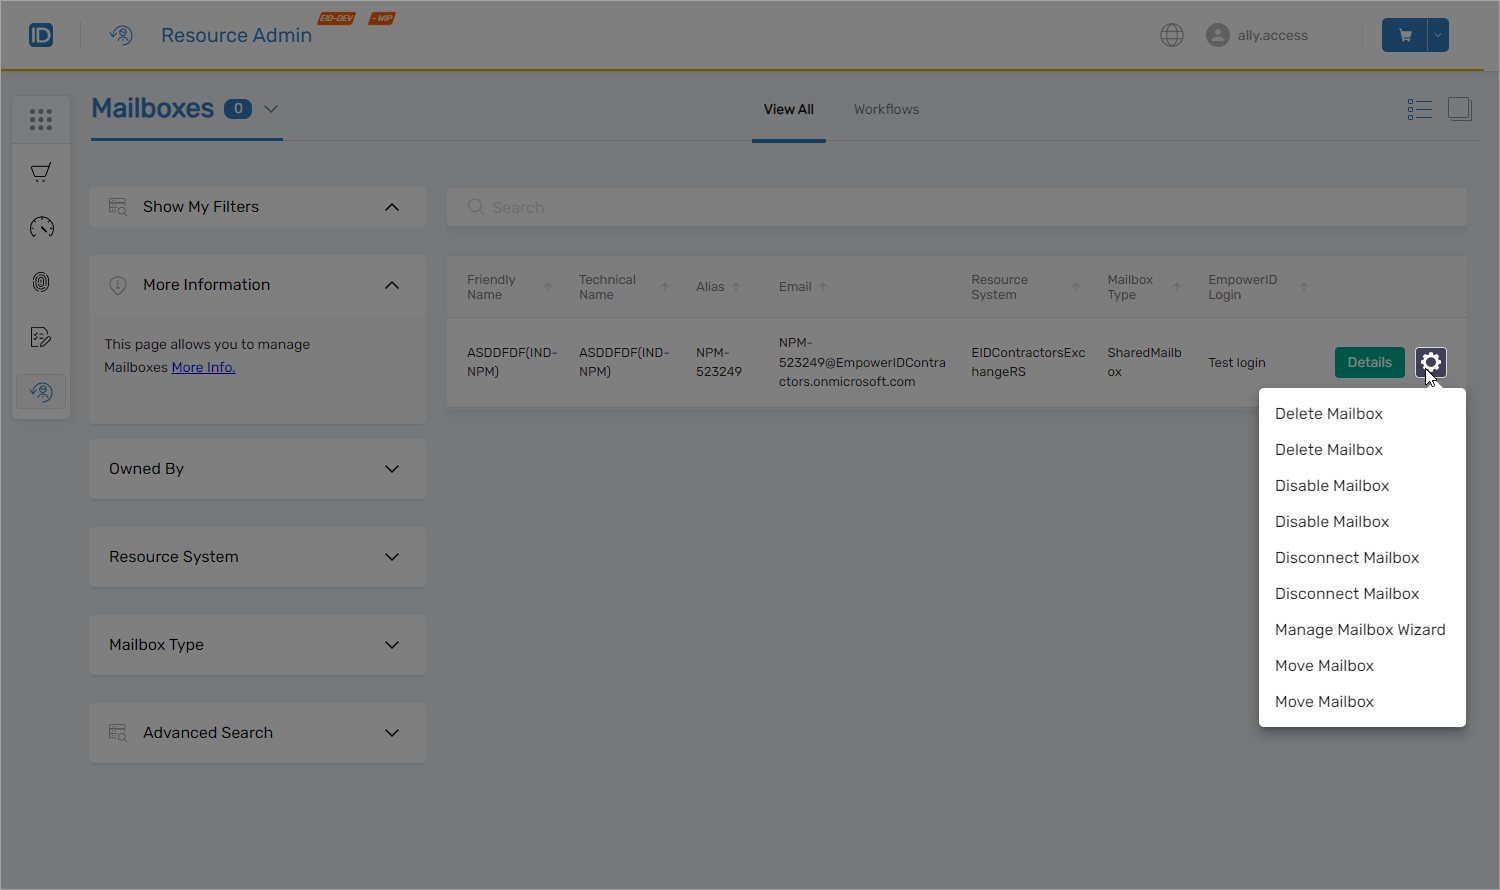
Task: Click the fingerprint identity sidebar icon
Action: (x=40, y=282)
